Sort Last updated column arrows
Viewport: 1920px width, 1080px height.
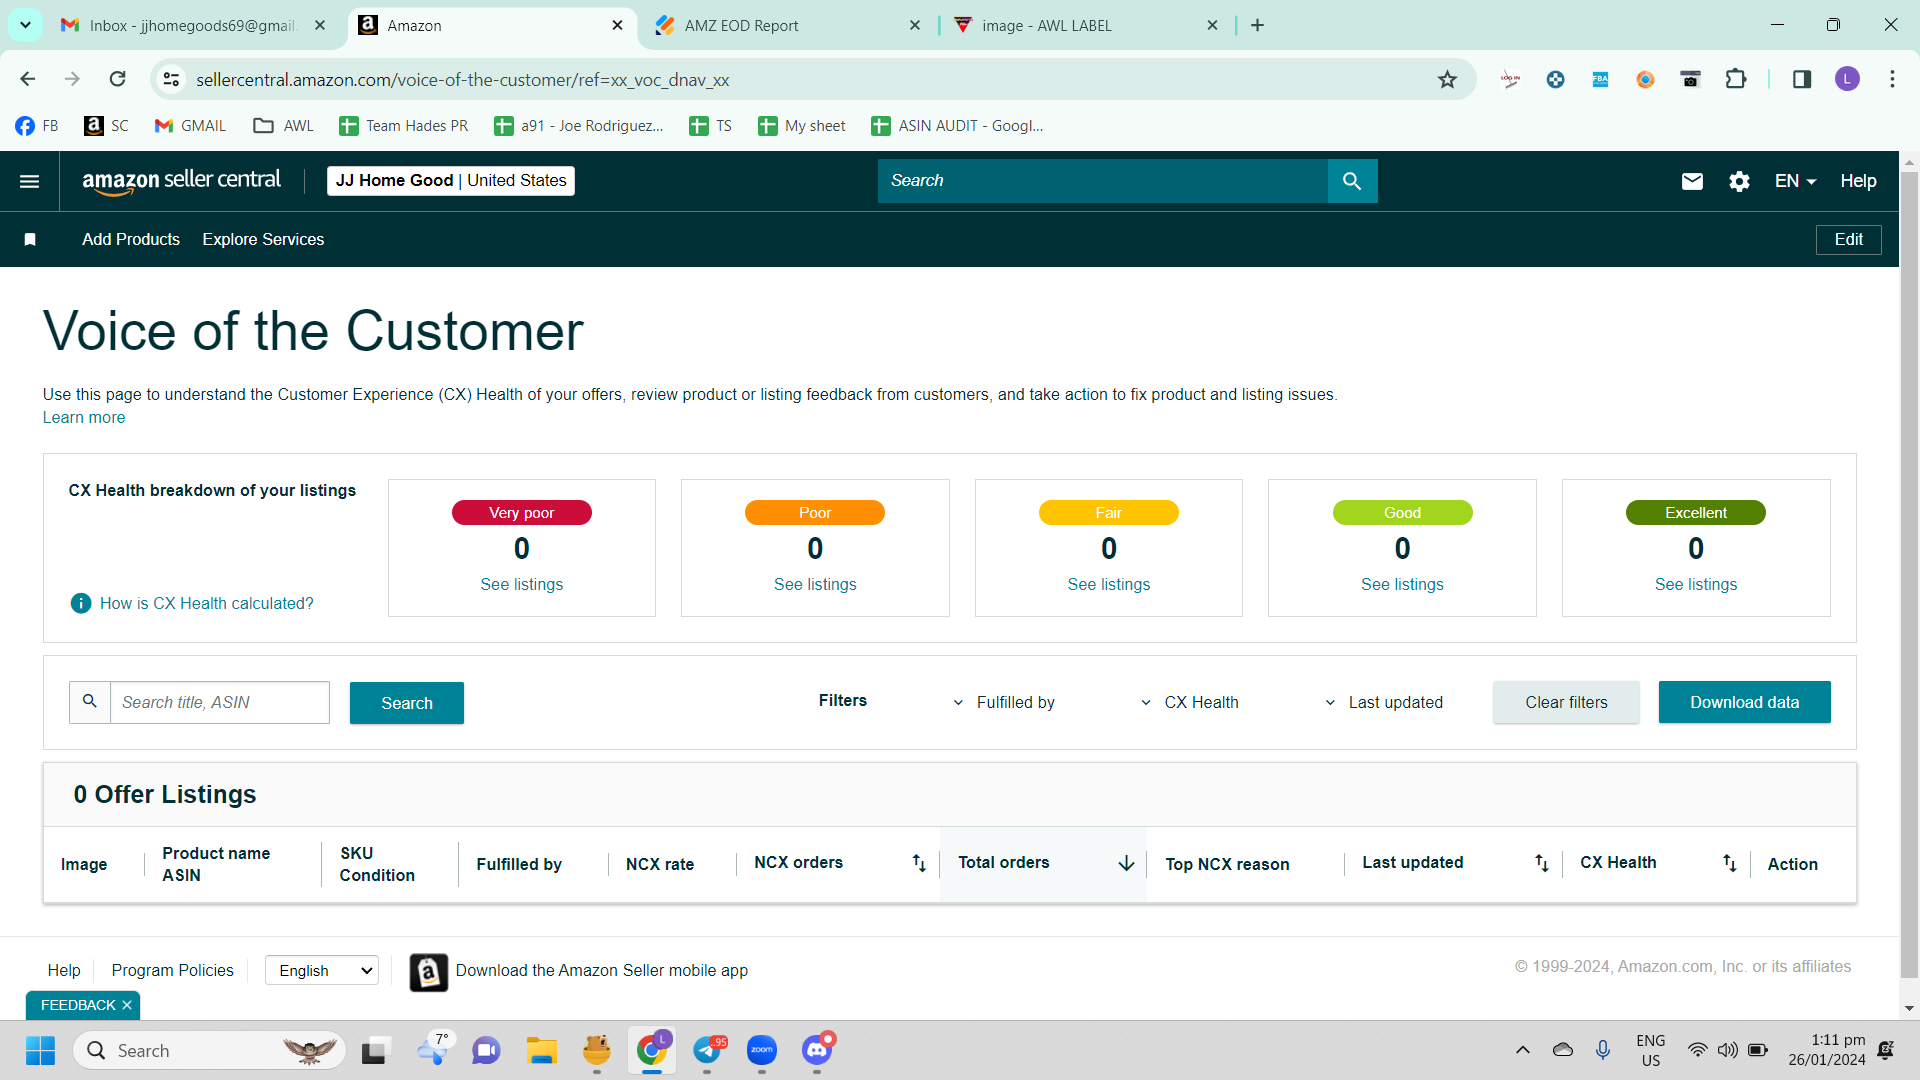(x=1542, y=863)
